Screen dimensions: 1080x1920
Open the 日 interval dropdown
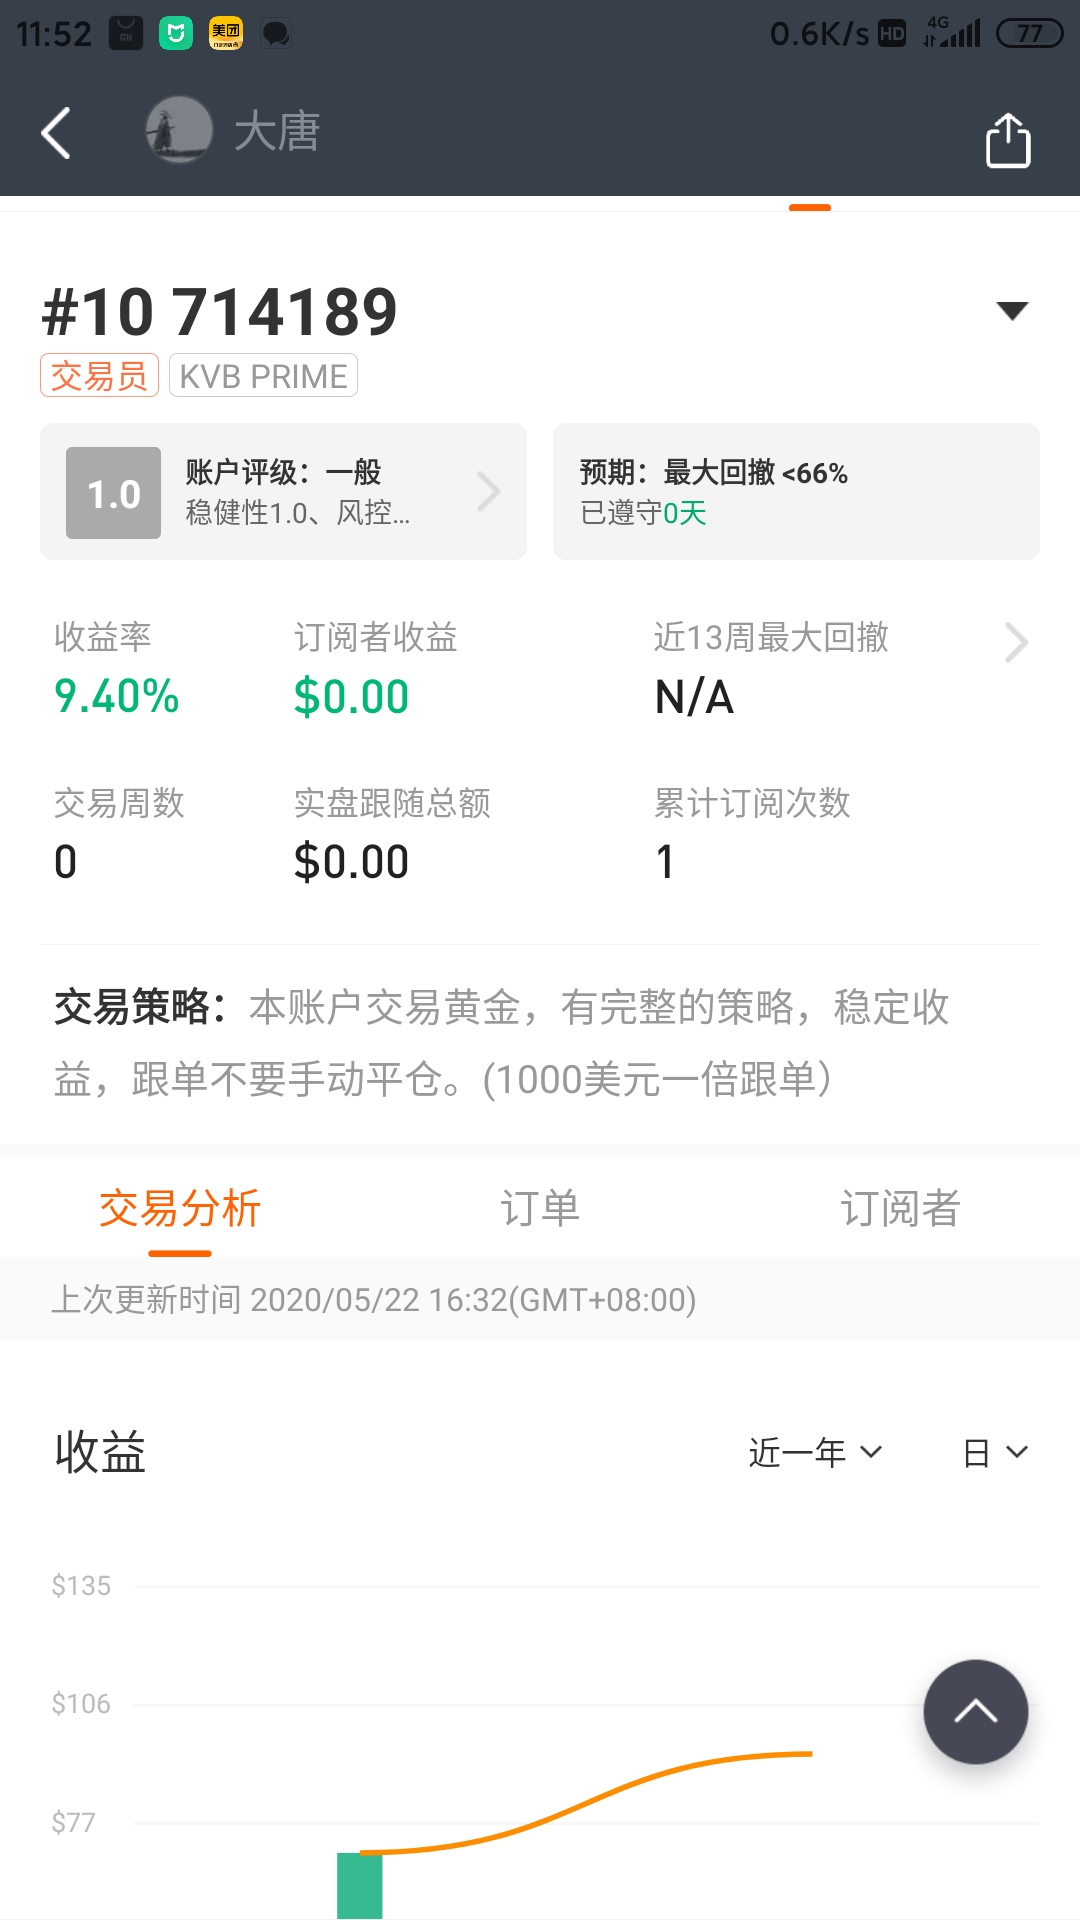(995, 1452)
